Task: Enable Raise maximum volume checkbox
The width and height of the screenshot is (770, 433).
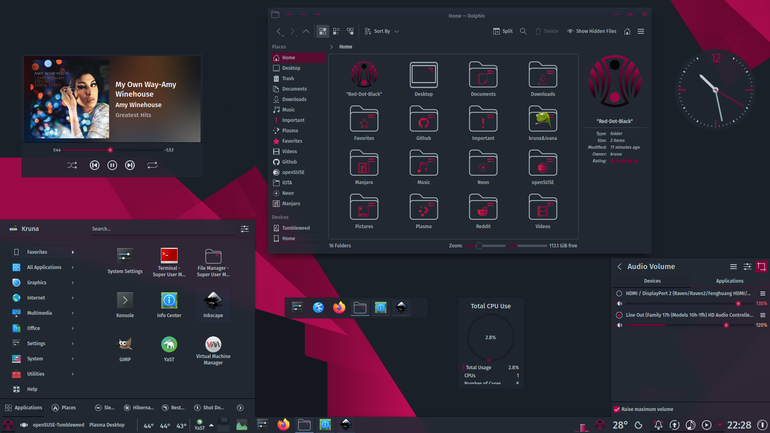Action: tap(617, 409)
